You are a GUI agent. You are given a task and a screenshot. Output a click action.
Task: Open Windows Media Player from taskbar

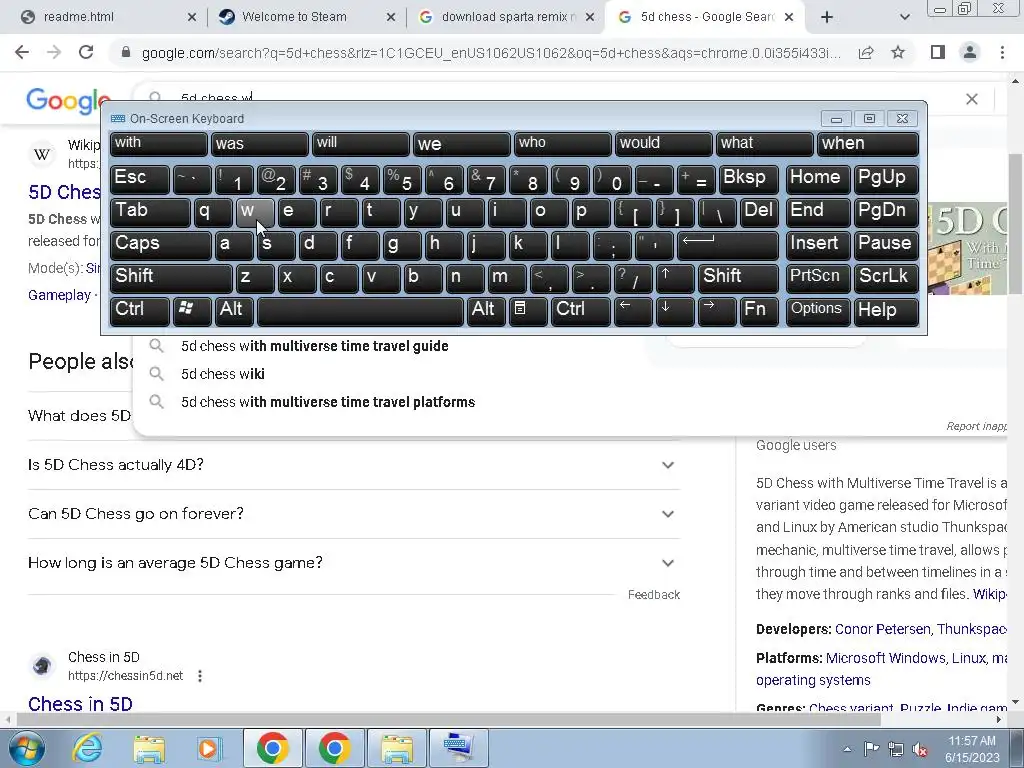(208, 748)
